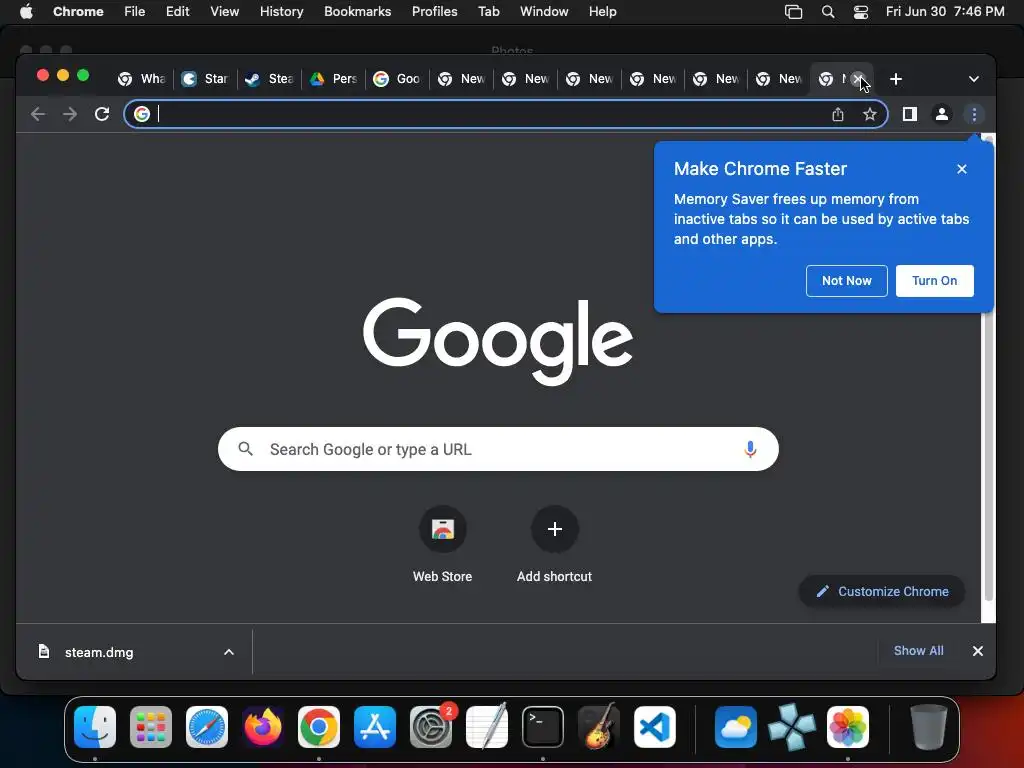
Task: Open Chrome's three-dot menu
Action: click(974, 114)
